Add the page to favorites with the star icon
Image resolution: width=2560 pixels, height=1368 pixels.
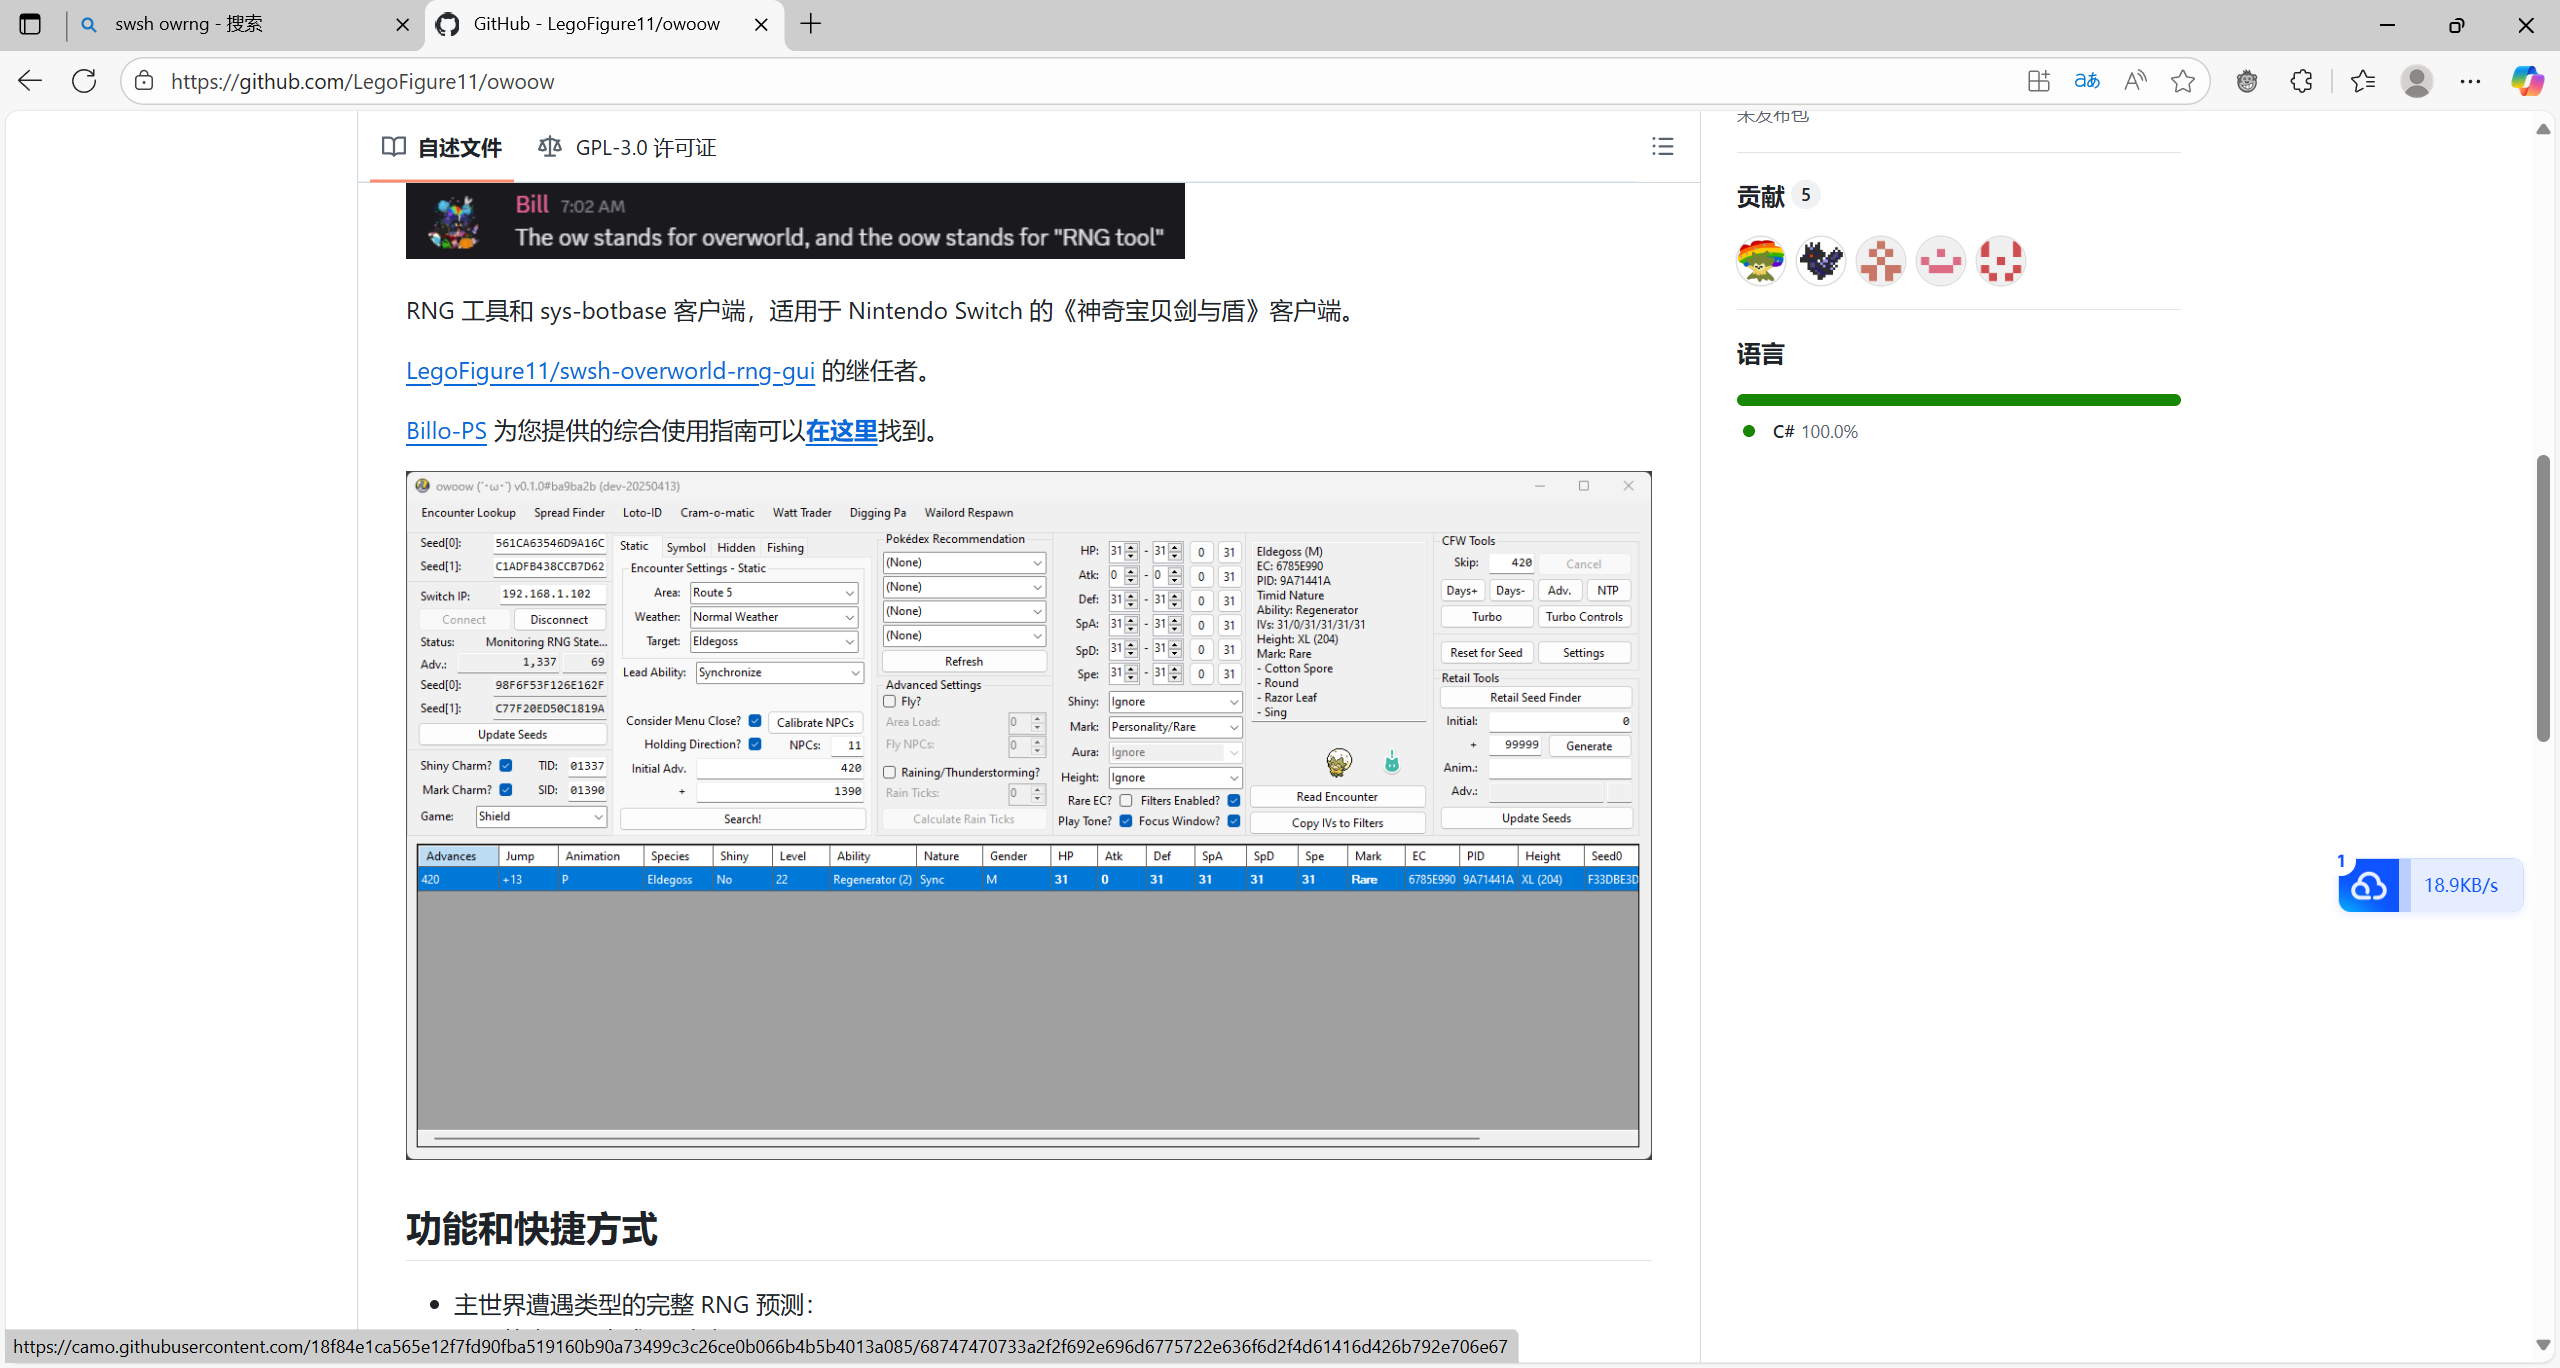pos(2182,81)
